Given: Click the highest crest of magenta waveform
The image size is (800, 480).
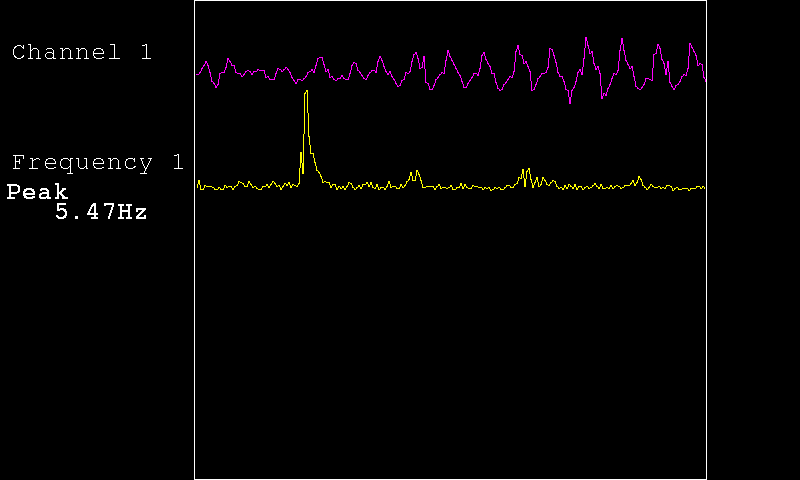Looking at the screenshot, I should 587,39.
